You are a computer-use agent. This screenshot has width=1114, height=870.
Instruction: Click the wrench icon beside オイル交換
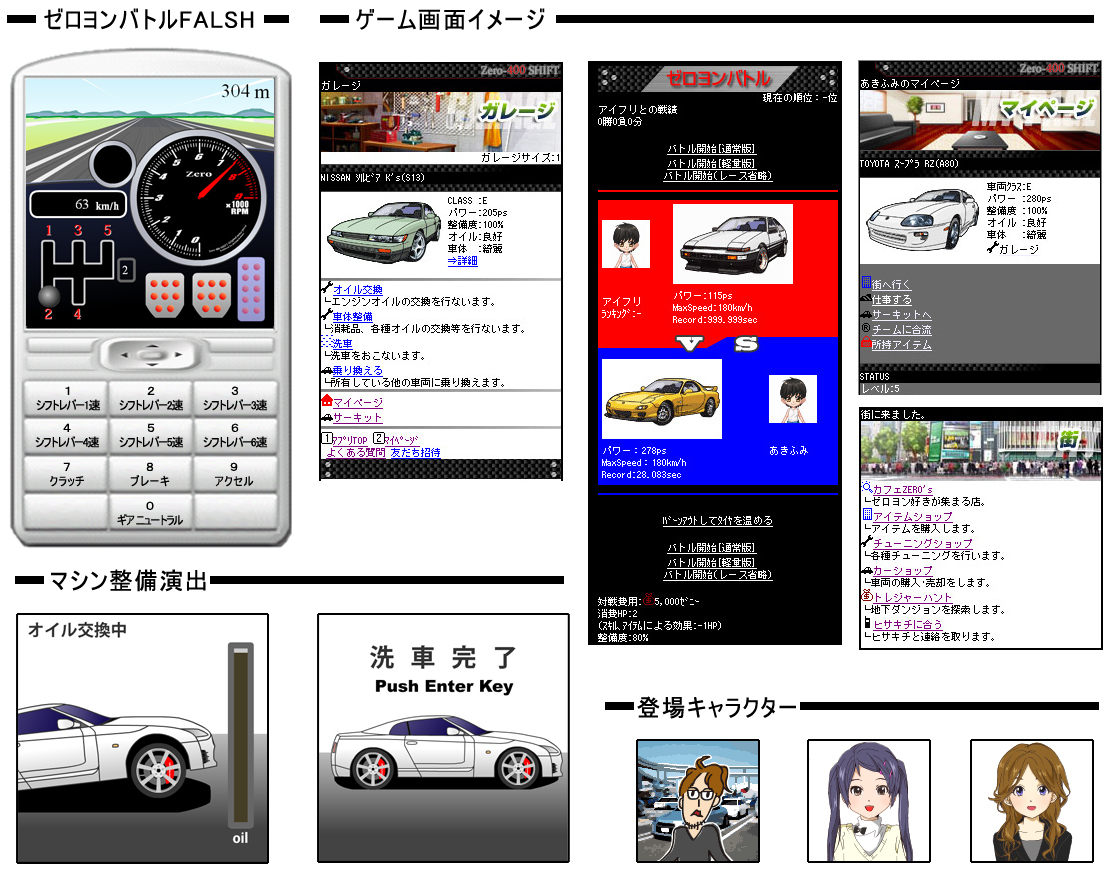326,288
